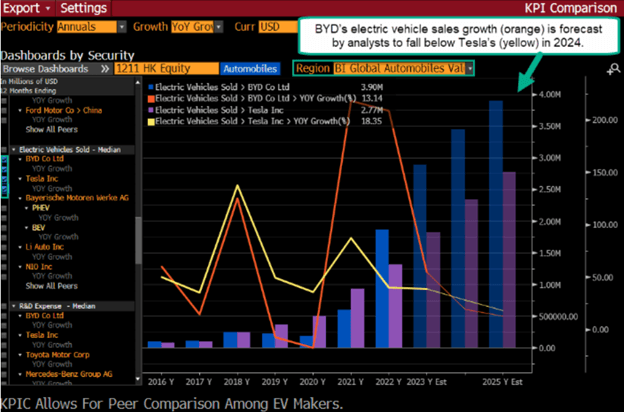Click the KPI Comparison title

[x=570, y=8]
